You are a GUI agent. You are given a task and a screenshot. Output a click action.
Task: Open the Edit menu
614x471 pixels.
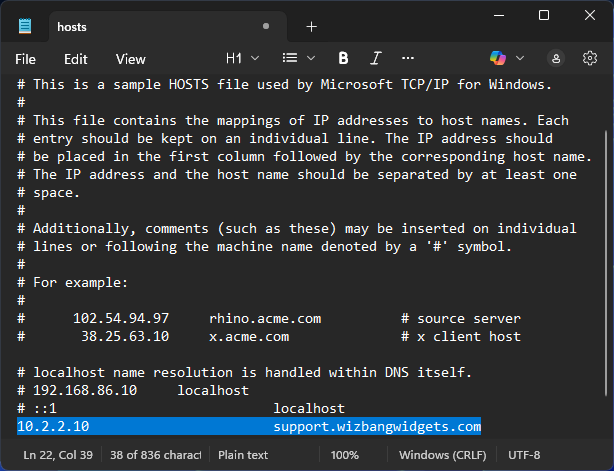coord(76,59)
